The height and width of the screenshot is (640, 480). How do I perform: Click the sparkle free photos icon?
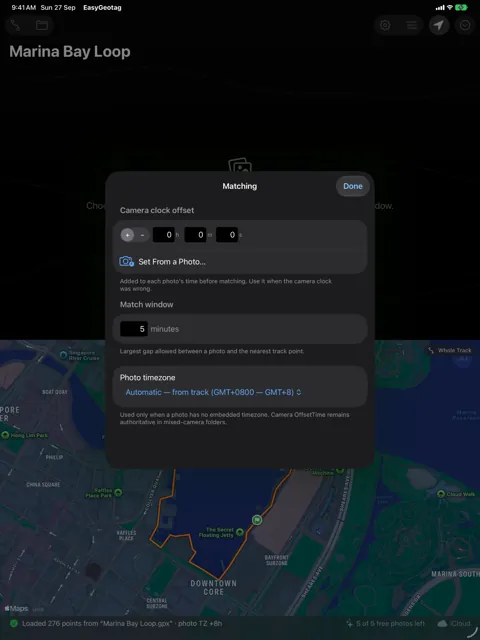click(349, 623)
